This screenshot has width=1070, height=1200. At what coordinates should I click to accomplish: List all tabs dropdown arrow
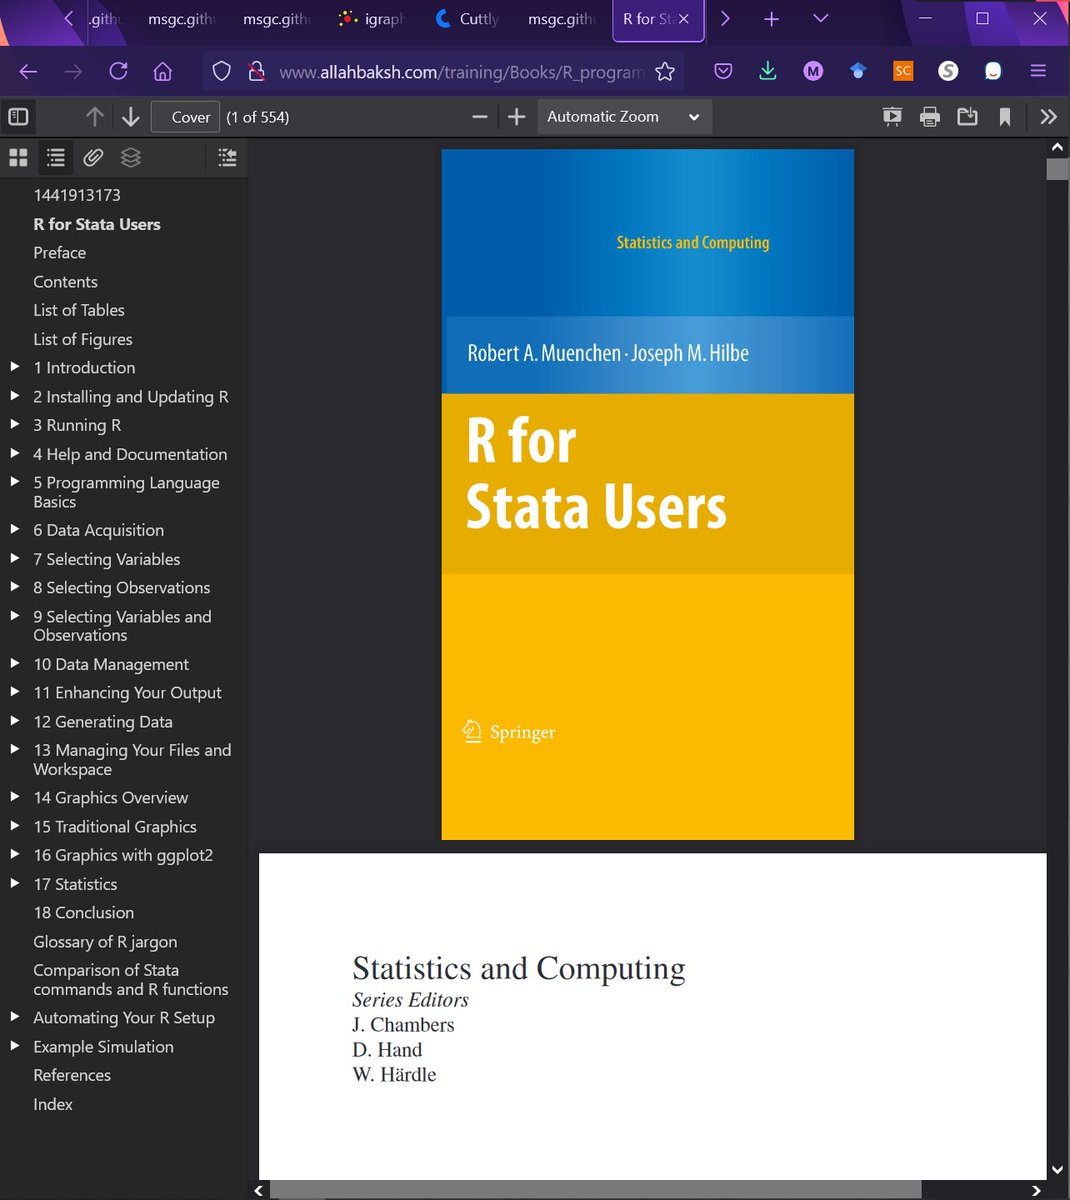pos(820,19)
